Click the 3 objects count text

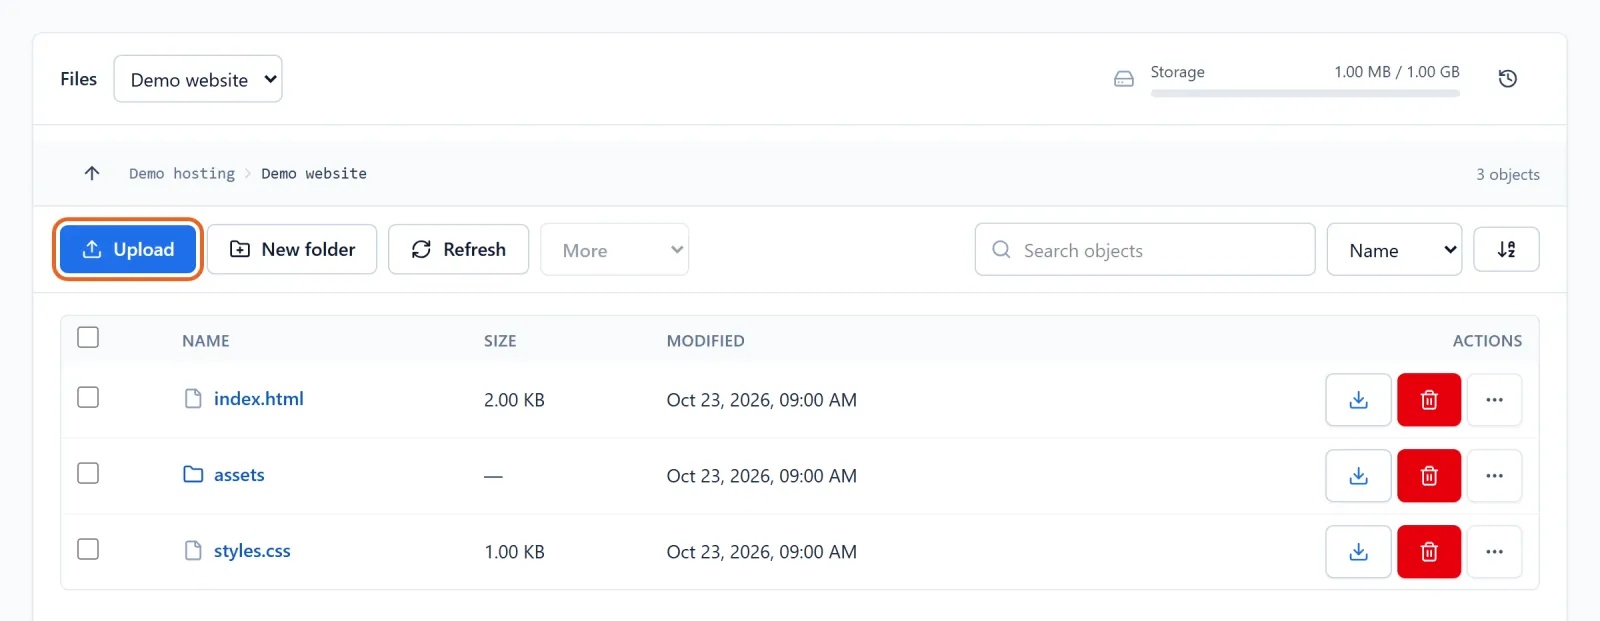(1508, 174)
